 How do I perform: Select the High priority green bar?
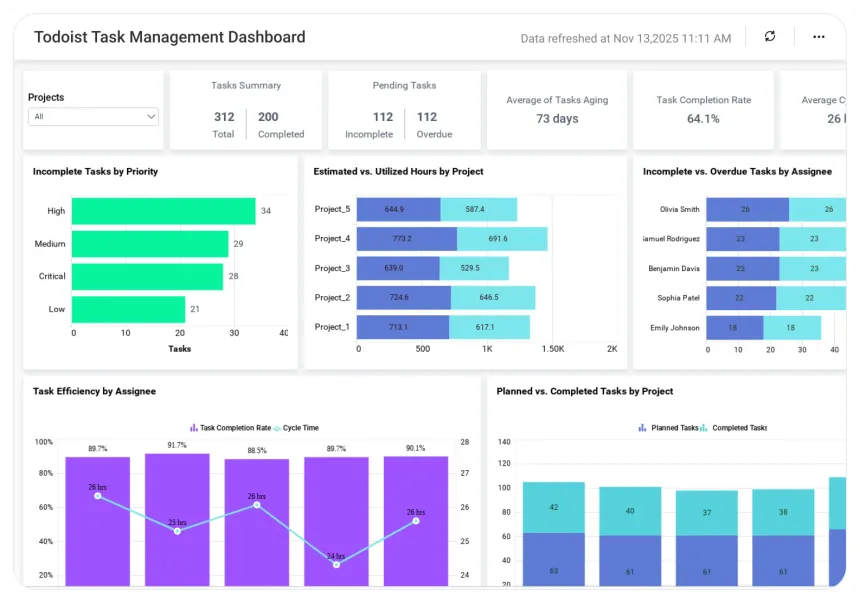pos(163,211)
